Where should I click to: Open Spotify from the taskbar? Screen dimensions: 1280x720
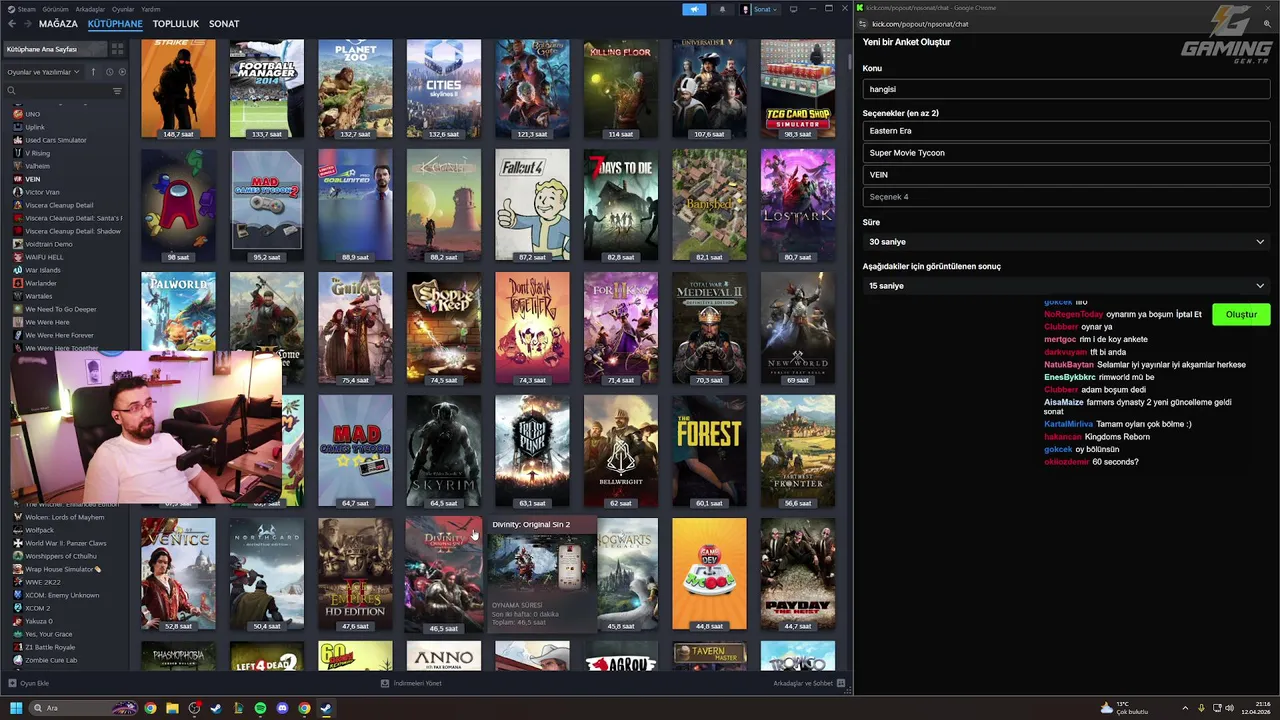pos(260,708)
